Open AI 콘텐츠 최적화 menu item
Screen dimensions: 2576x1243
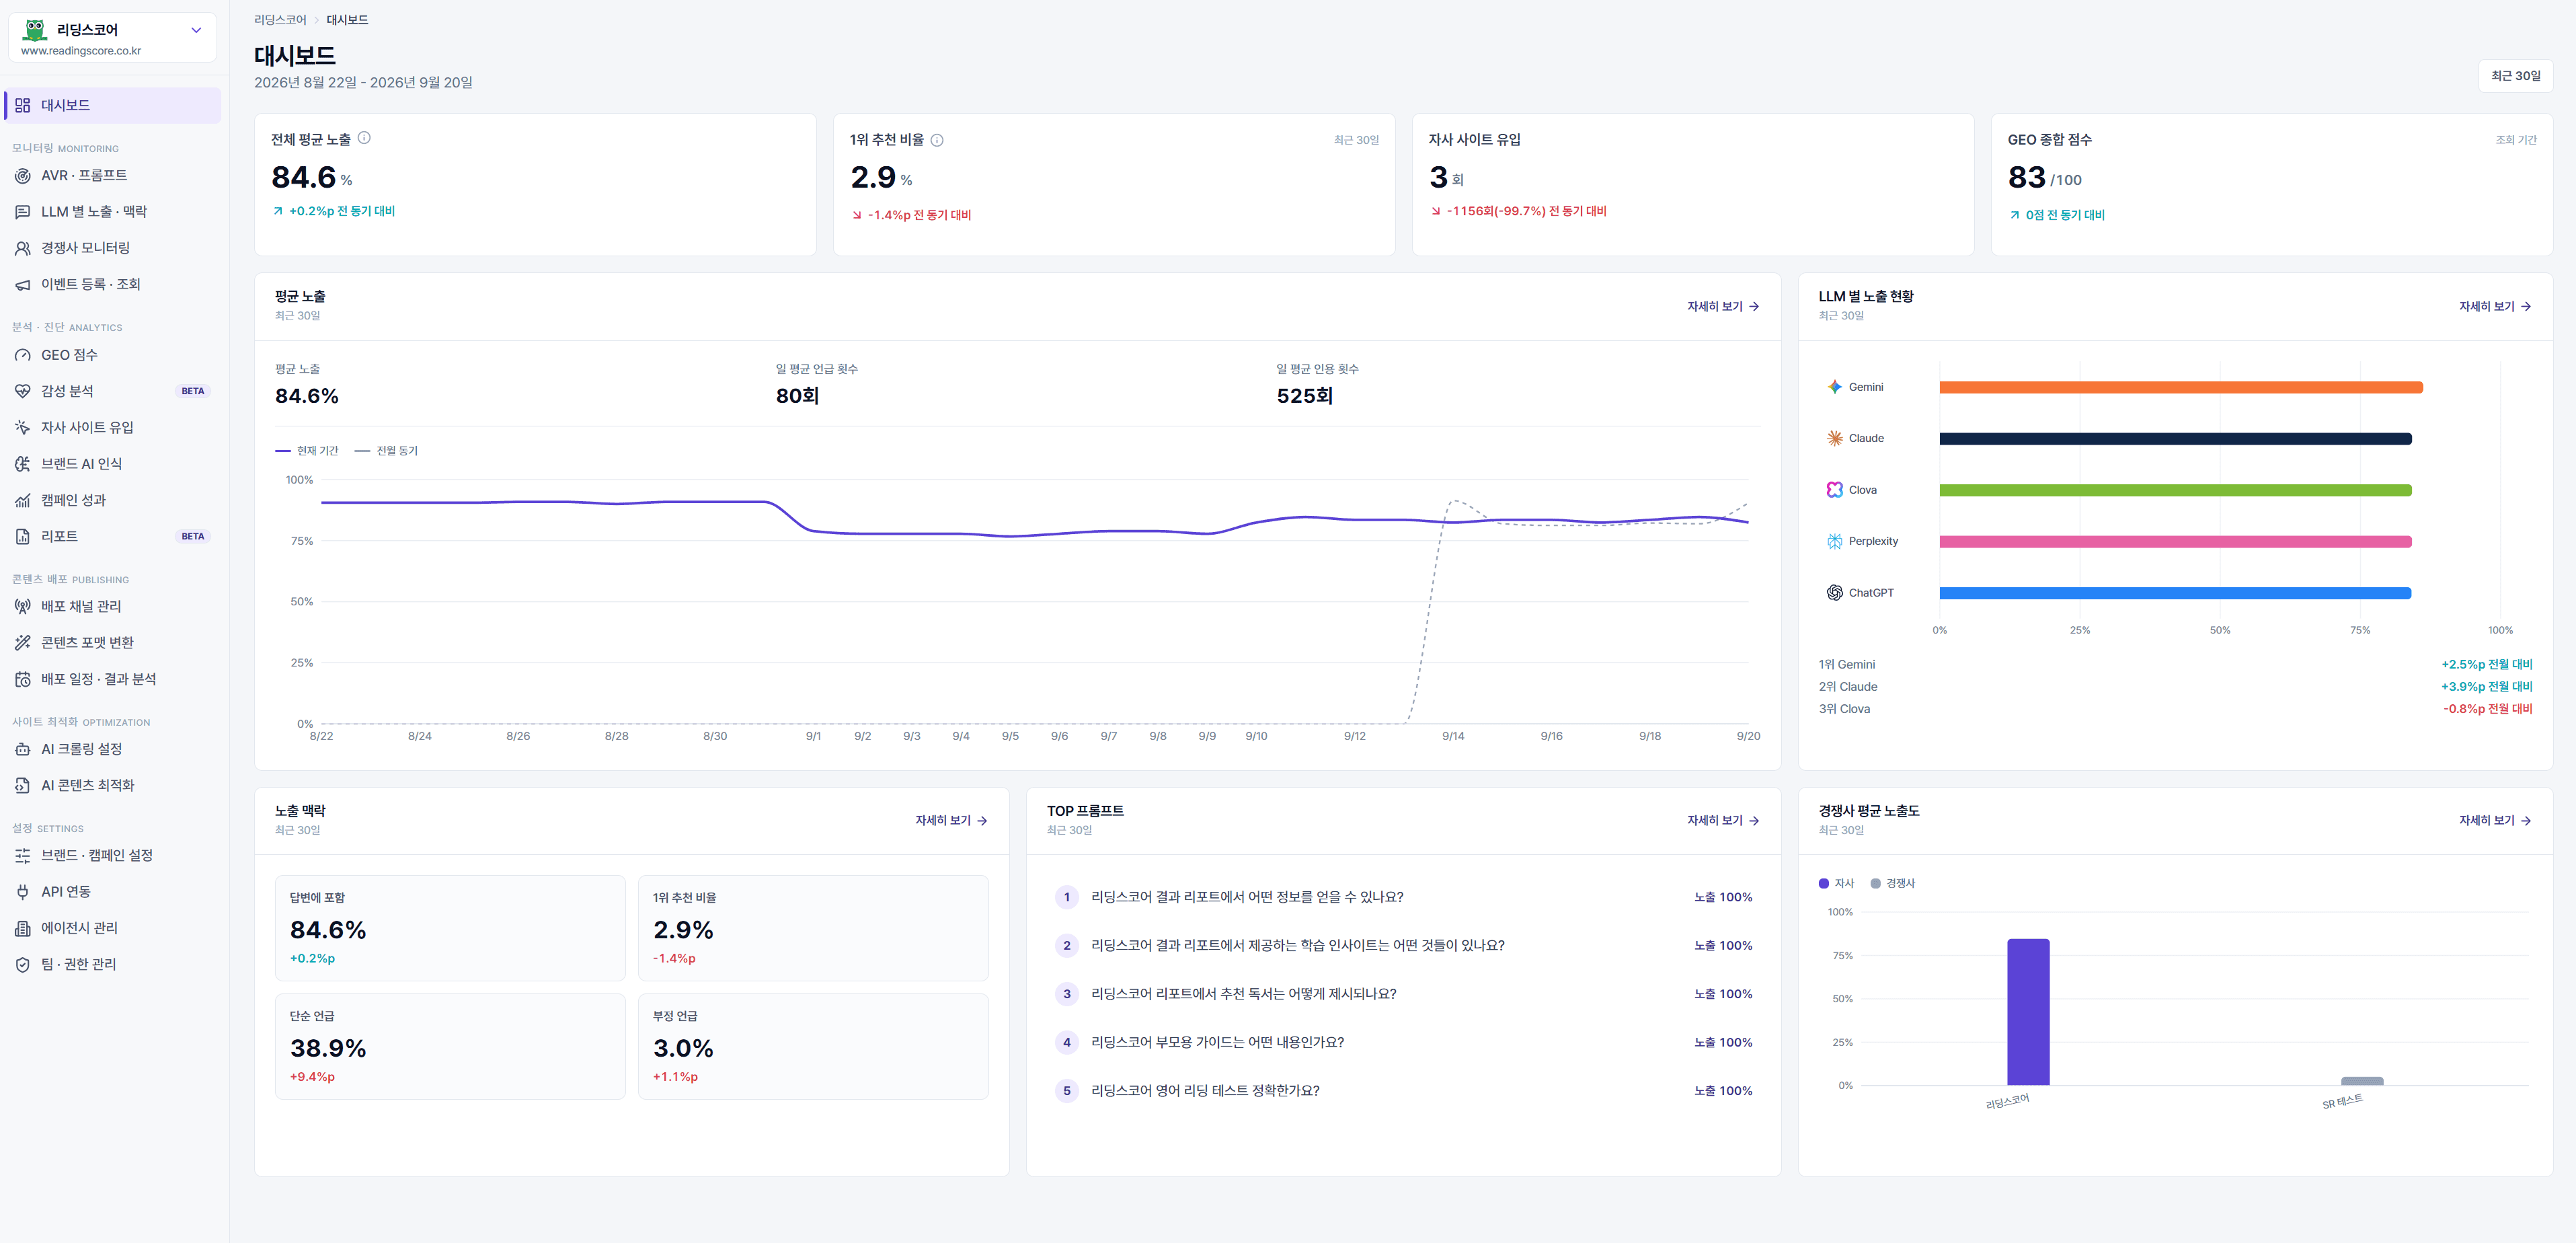(x=112, y=785)
